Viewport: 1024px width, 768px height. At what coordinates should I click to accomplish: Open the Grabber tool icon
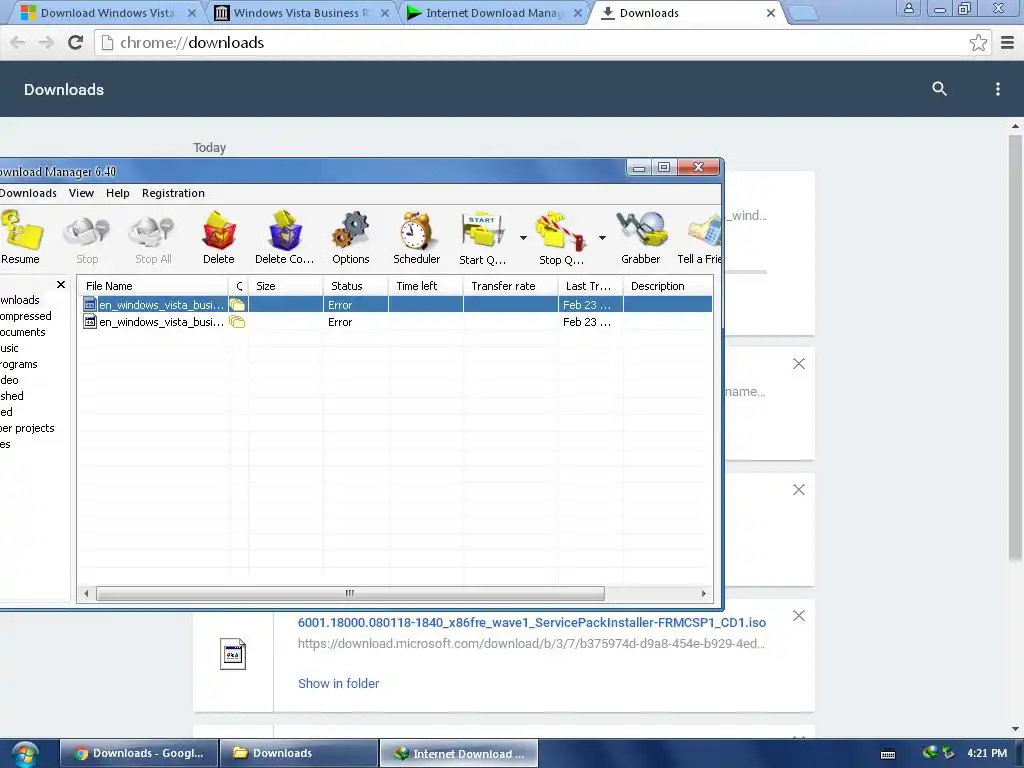(x=641, y=238)
